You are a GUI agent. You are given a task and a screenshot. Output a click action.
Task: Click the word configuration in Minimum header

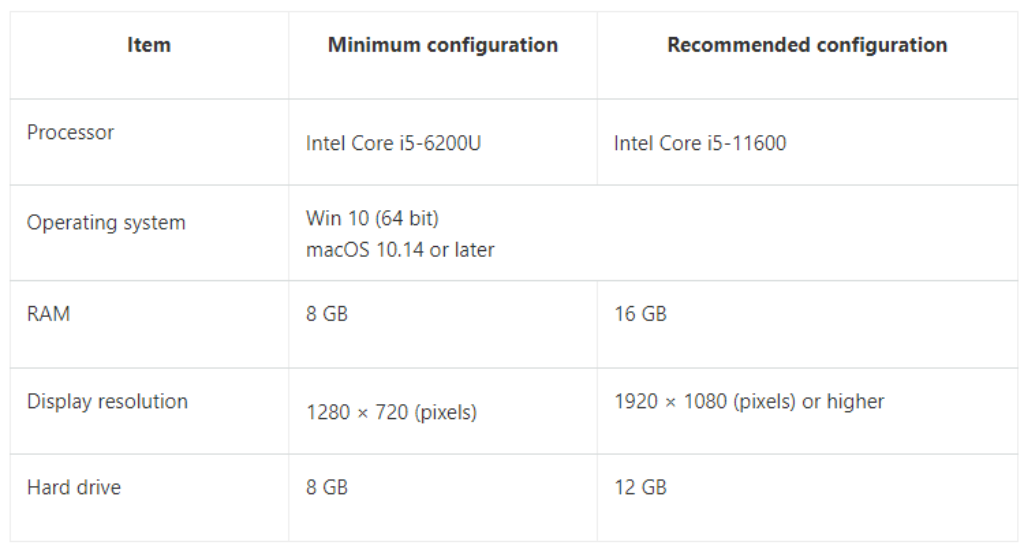pos(492,46)
